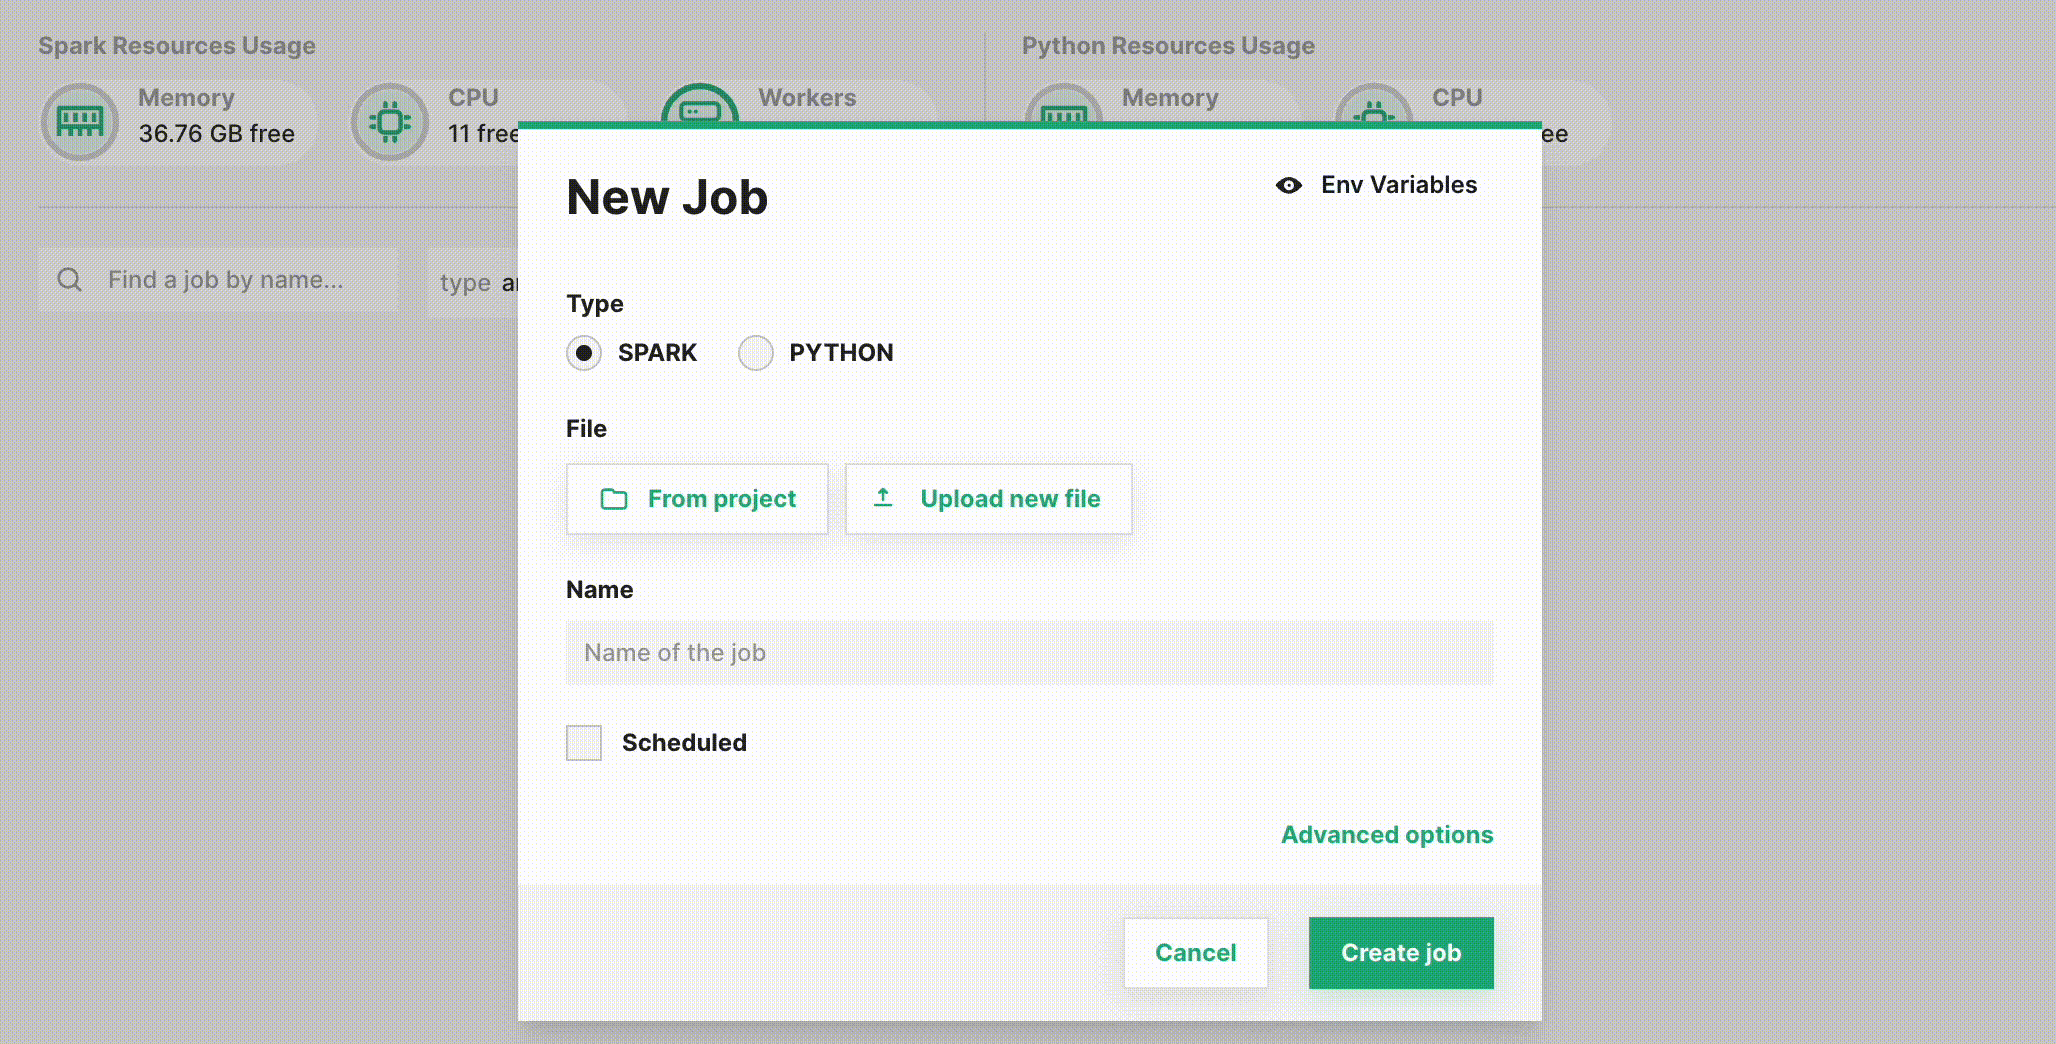Click the CPU icon under Spark Resources
2056x1044 pixels.
[390, 121]
